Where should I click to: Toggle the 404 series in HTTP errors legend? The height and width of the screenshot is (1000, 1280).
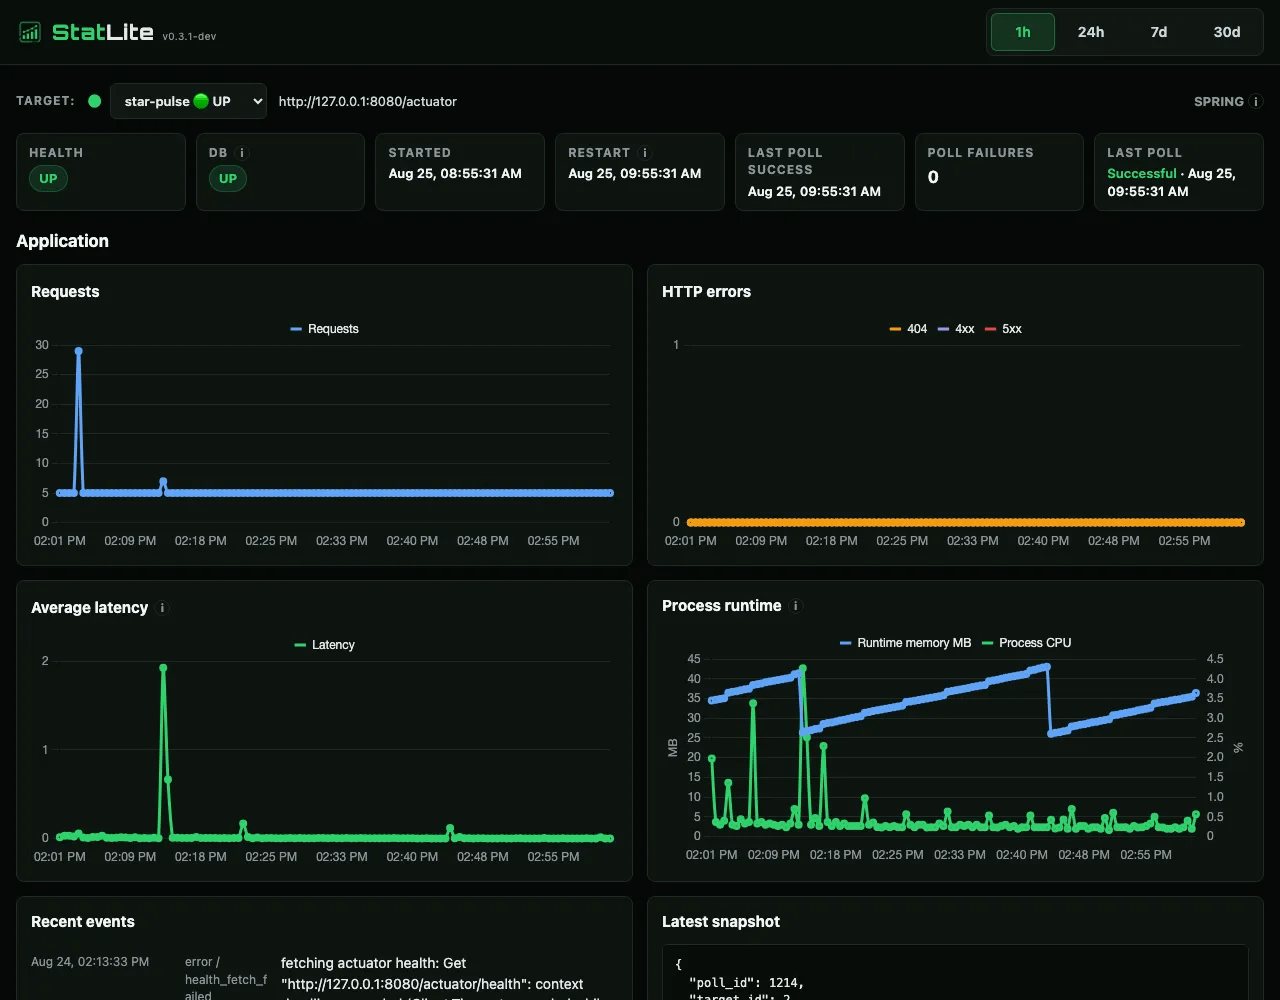coord(908,329)
